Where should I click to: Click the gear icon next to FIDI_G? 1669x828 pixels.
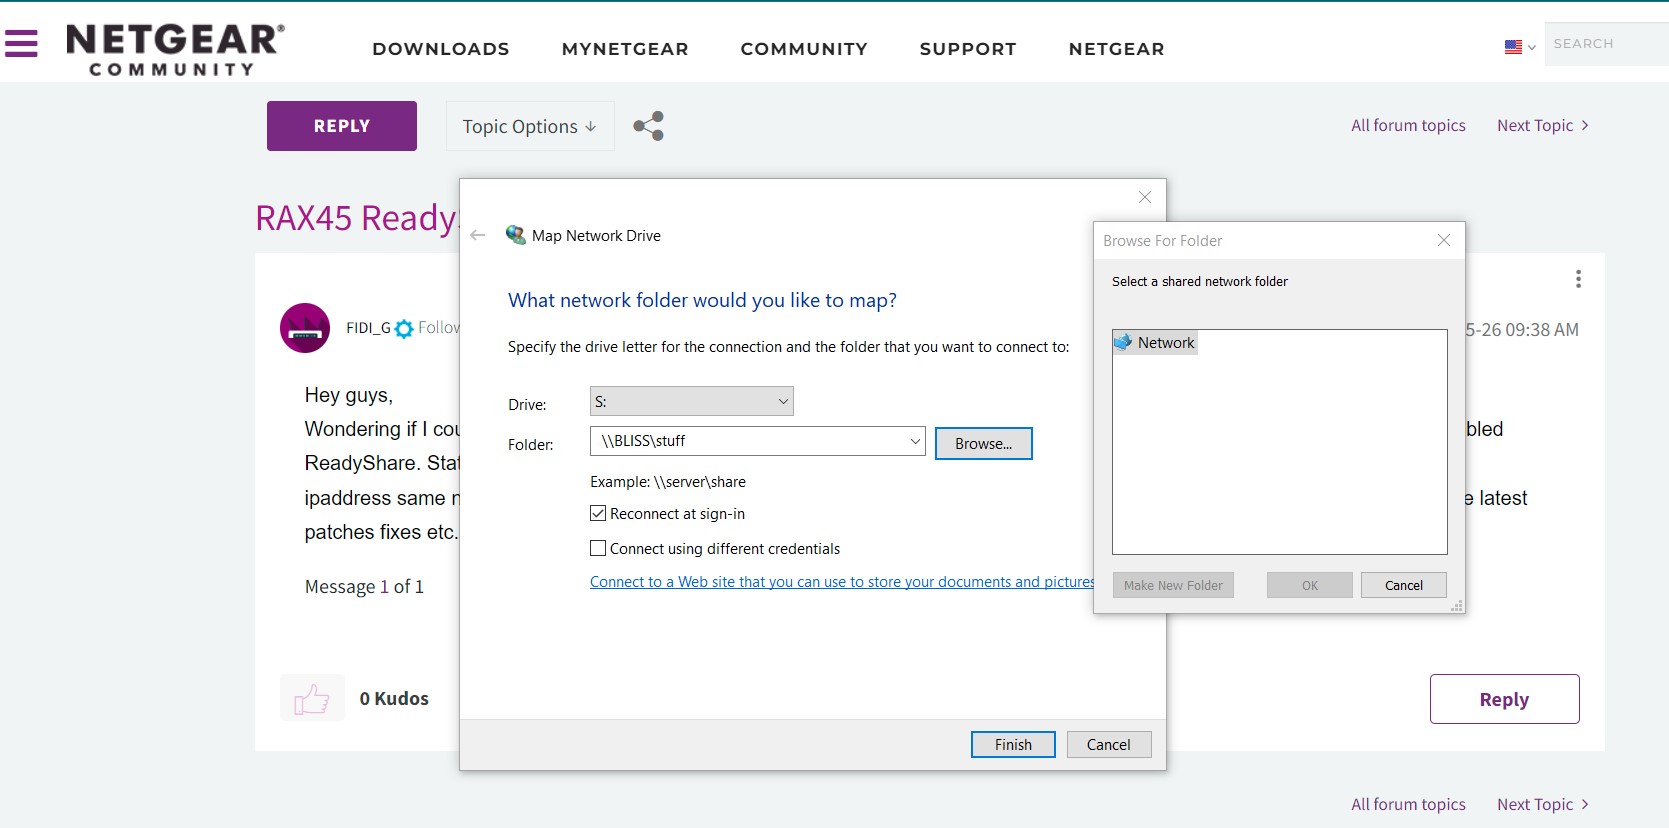pyautogui.click(x=404, y=329)
